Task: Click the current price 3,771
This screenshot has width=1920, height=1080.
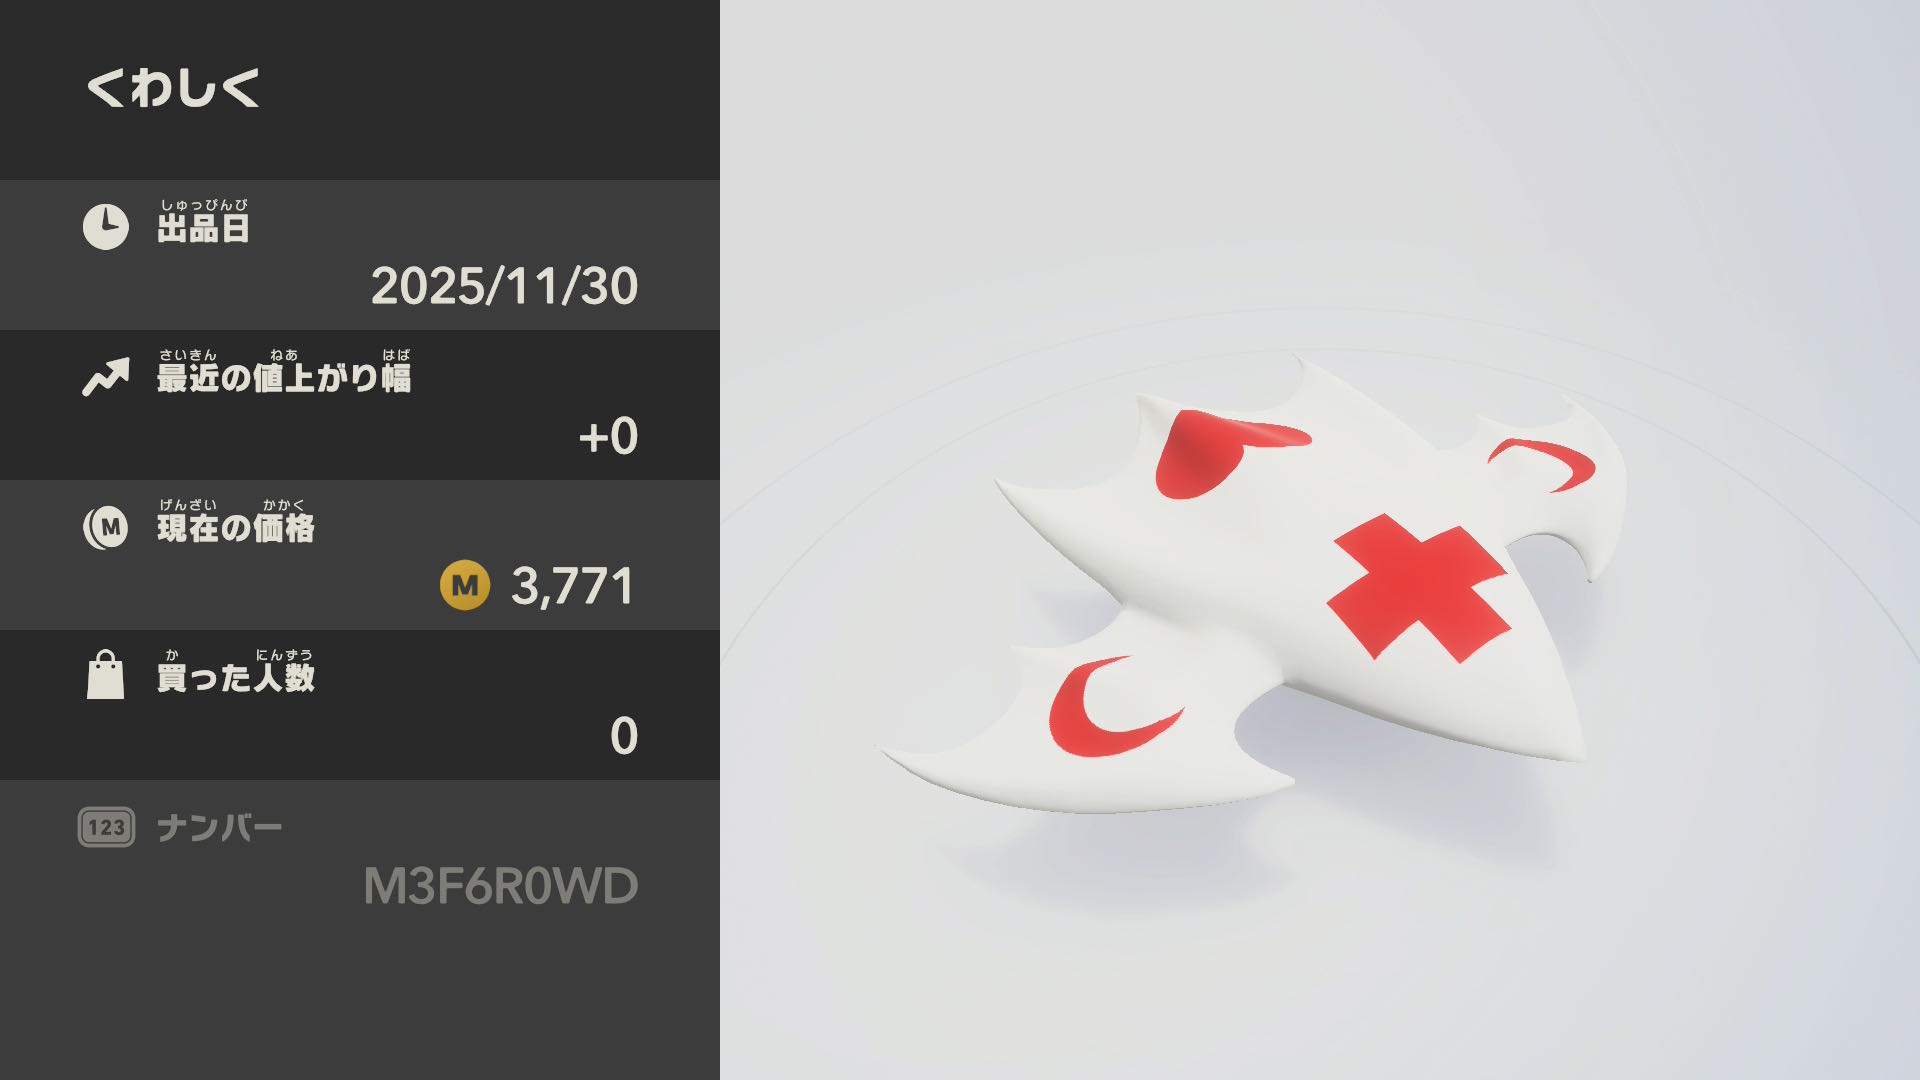Action: tap(572, 586)
